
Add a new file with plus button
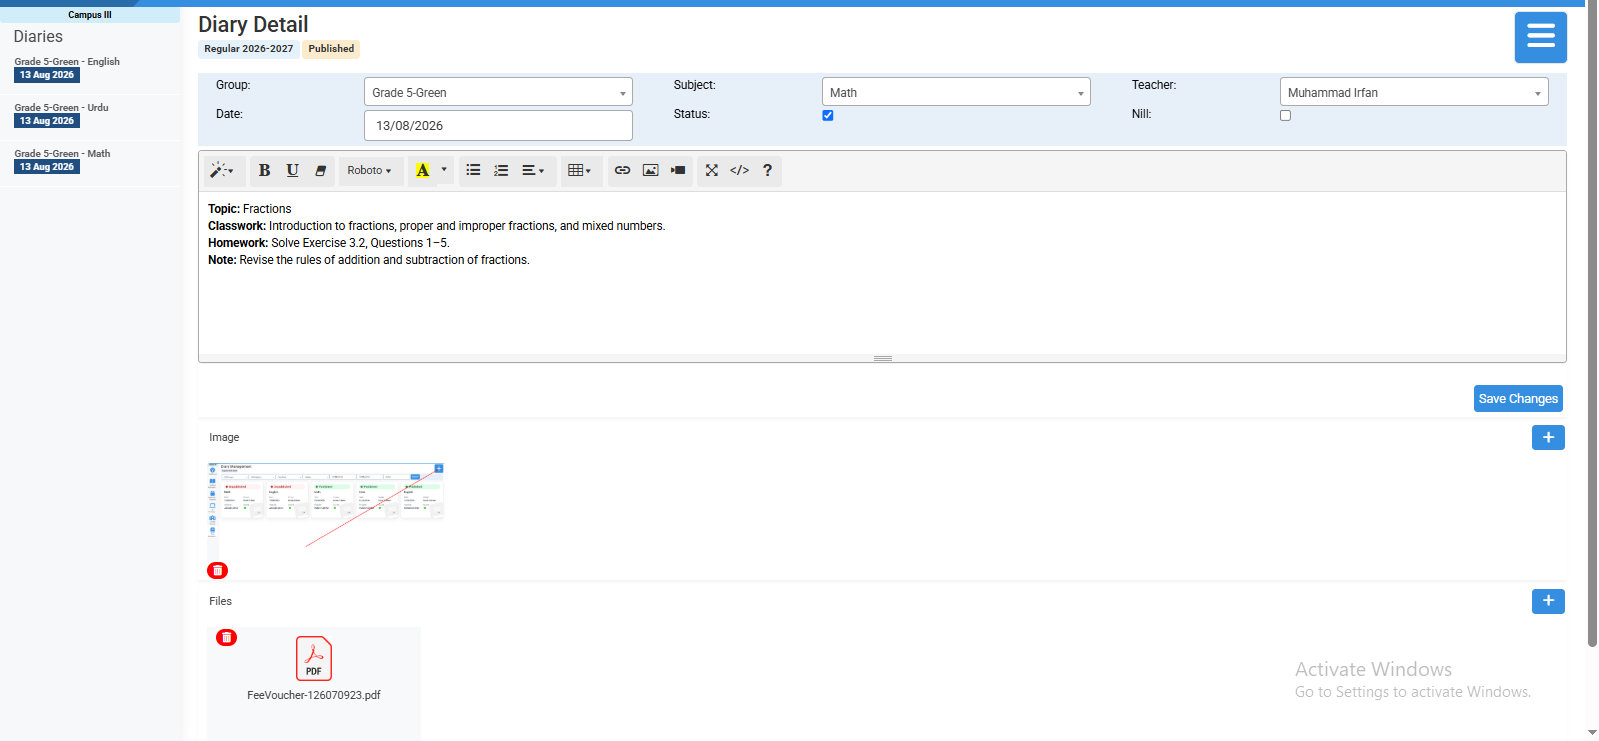click(1548, 601)
